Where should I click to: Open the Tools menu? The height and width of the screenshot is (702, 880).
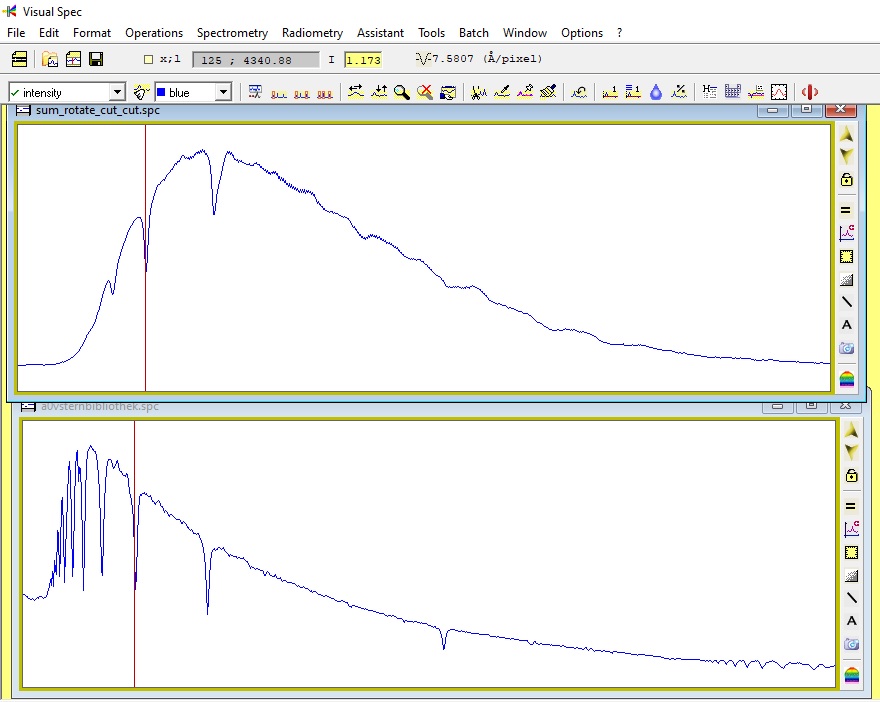[431, 33]
